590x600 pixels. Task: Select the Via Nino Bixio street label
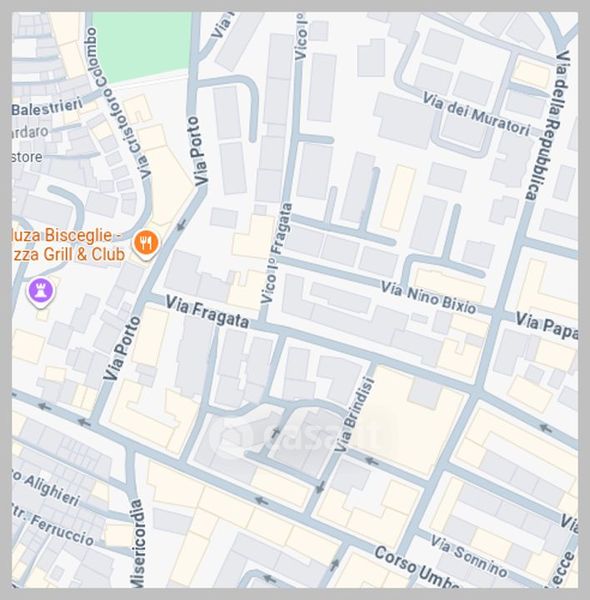[429, 297]
